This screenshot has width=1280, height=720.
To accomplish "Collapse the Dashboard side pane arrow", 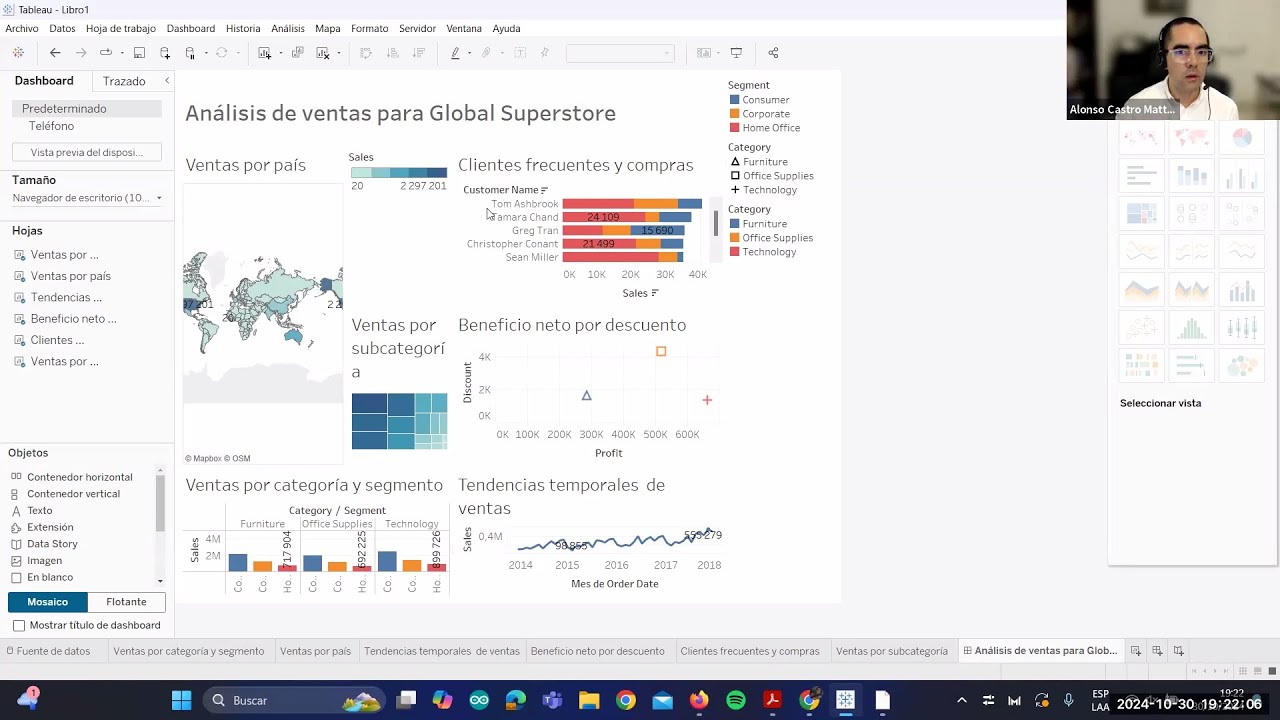I will pos(167,81).
